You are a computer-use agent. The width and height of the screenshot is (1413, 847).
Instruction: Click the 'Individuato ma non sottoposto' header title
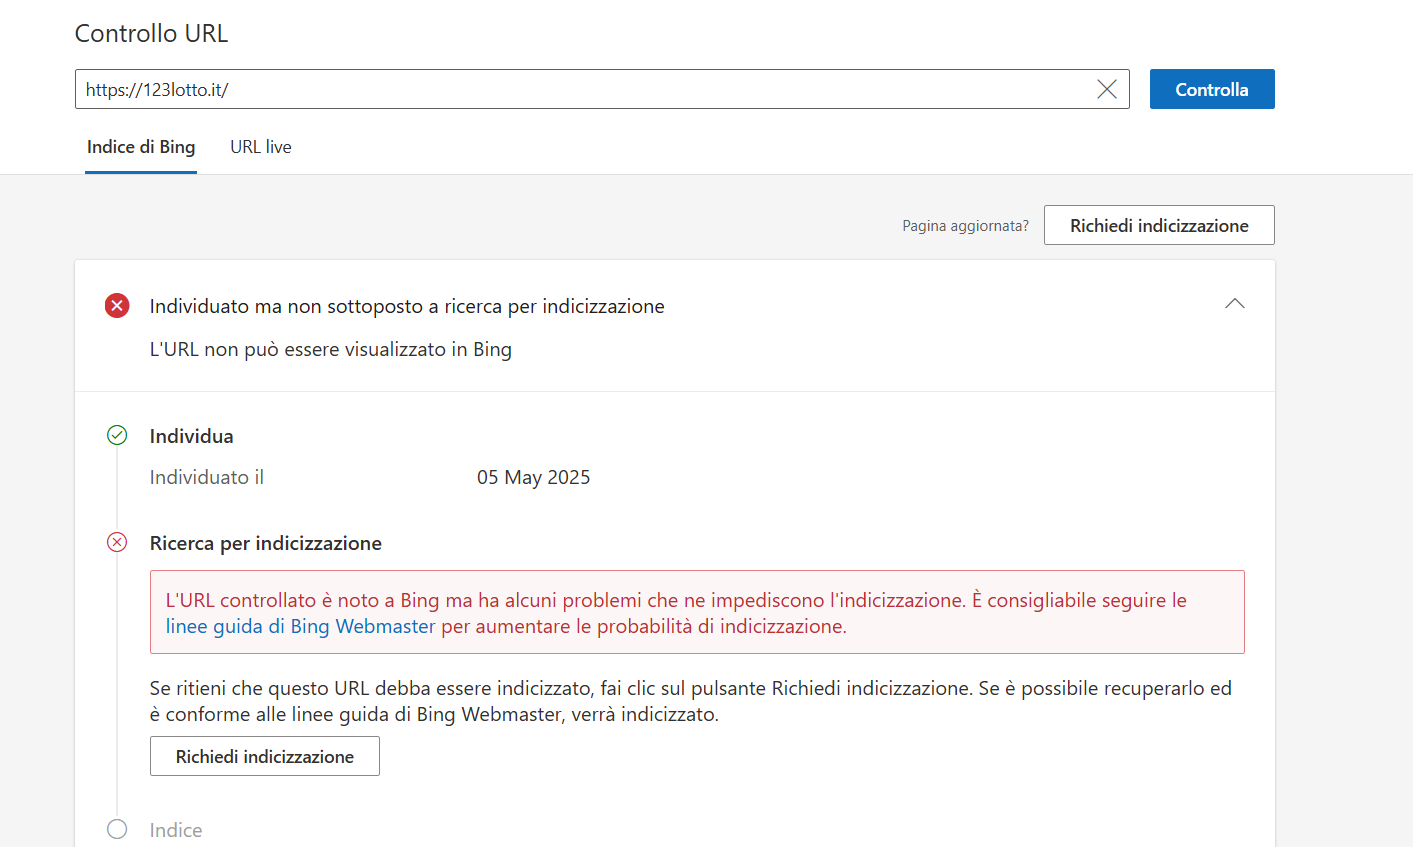tap(407, 306)
